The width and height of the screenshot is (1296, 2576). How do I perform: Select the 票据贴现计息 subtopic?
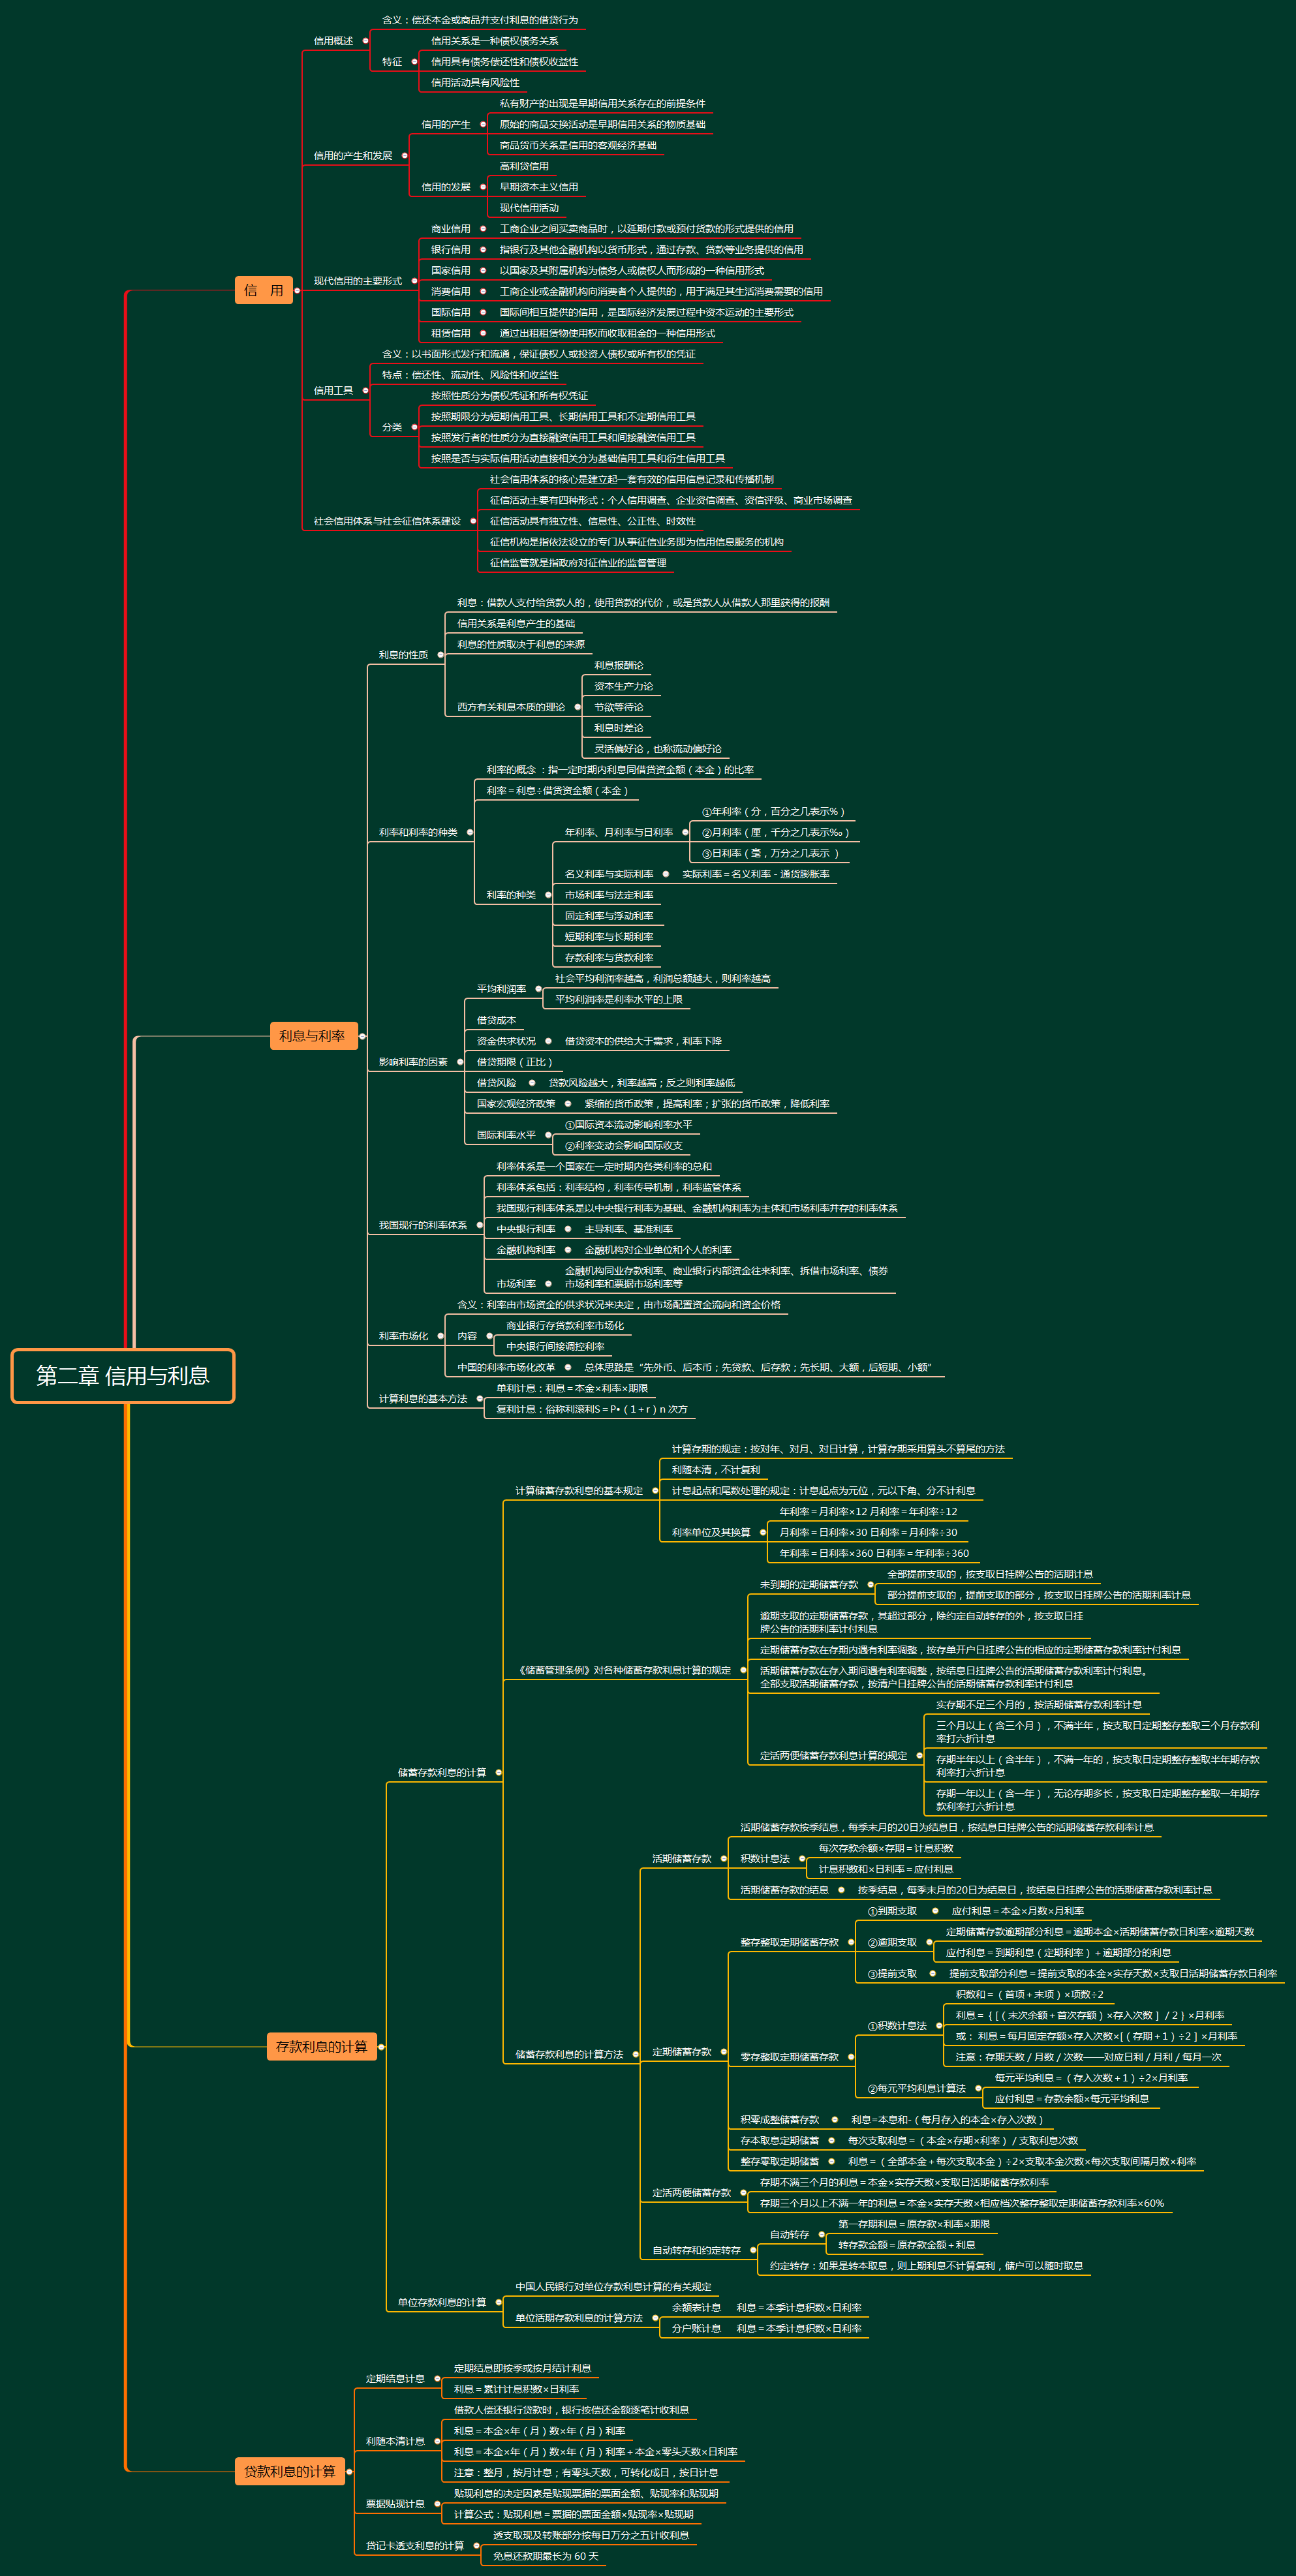tap(395, 2504)
